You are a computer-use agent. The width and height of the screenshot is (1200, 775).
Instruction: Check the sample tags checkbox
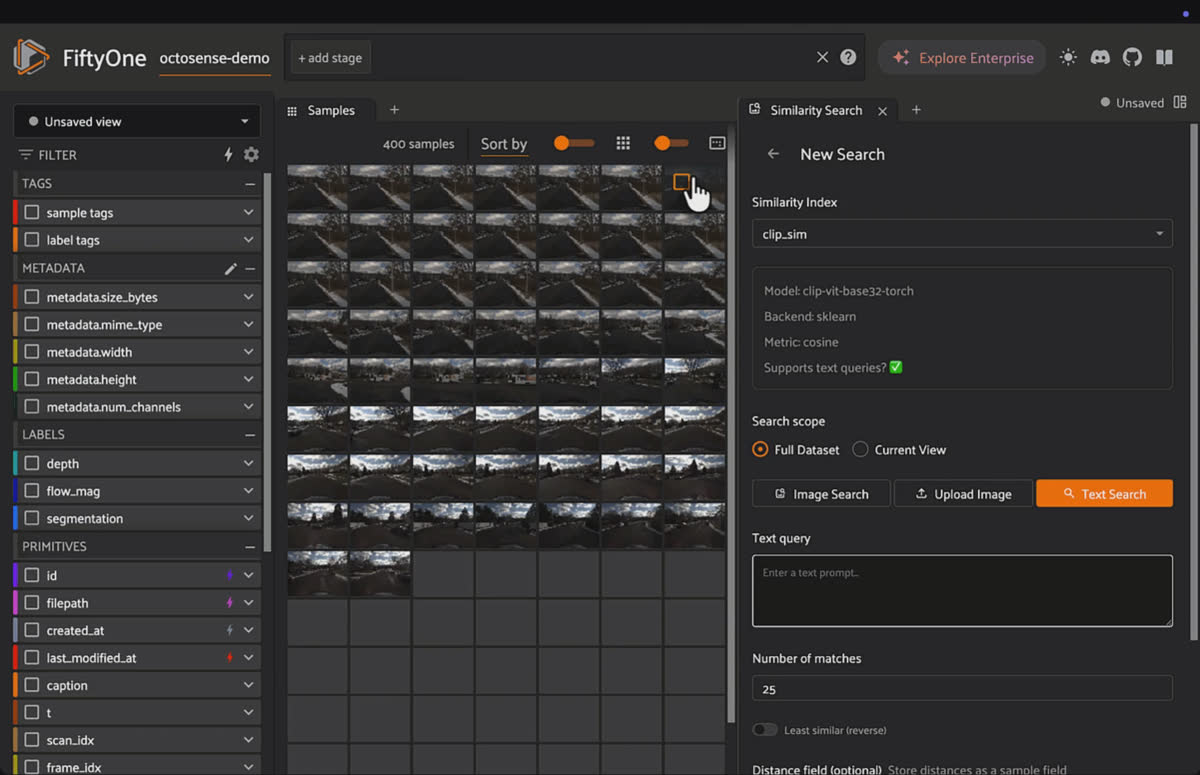[x=32, y=213]
